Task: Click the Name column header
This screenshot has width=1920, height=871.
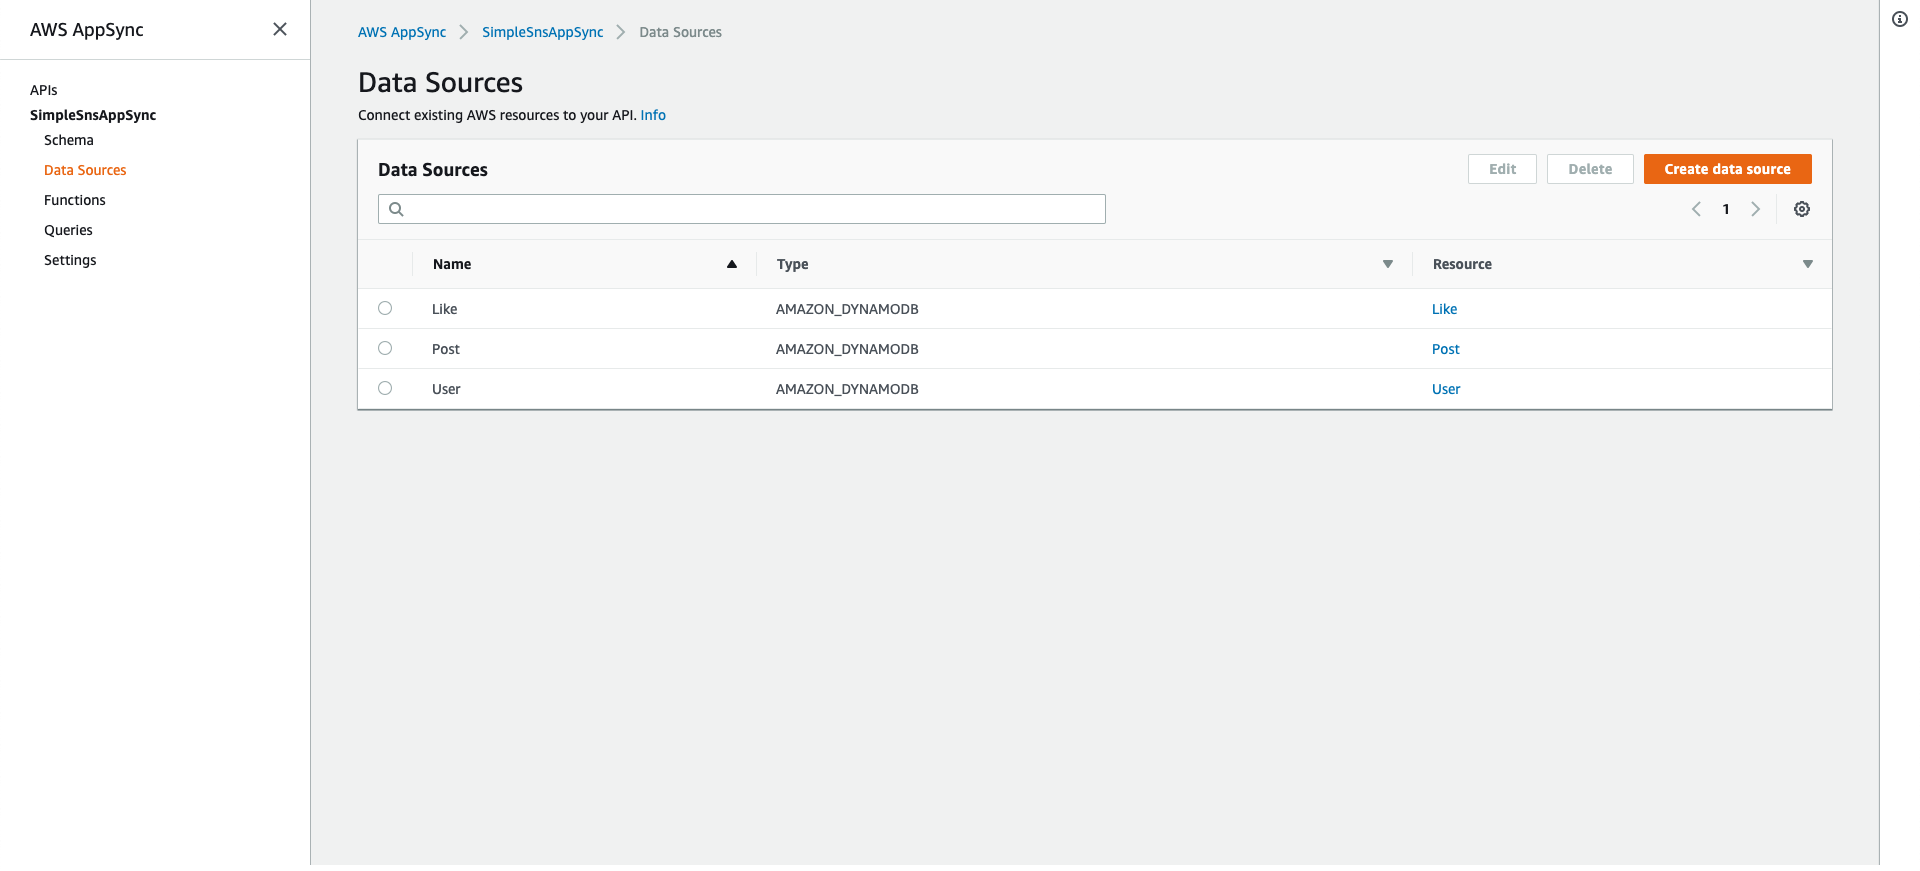Action: (x=452, y=264)
